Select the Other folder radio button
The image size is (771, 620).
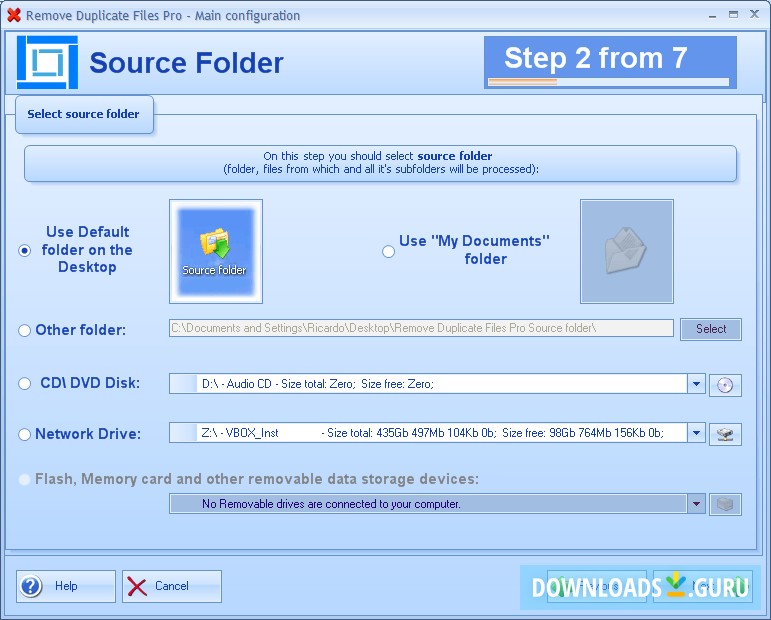(x=25, y=330)
